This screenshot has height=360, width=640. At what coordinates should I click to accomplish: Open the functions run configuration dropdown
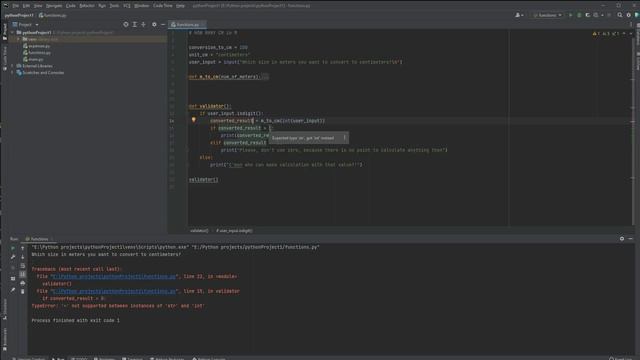[547, 15]
